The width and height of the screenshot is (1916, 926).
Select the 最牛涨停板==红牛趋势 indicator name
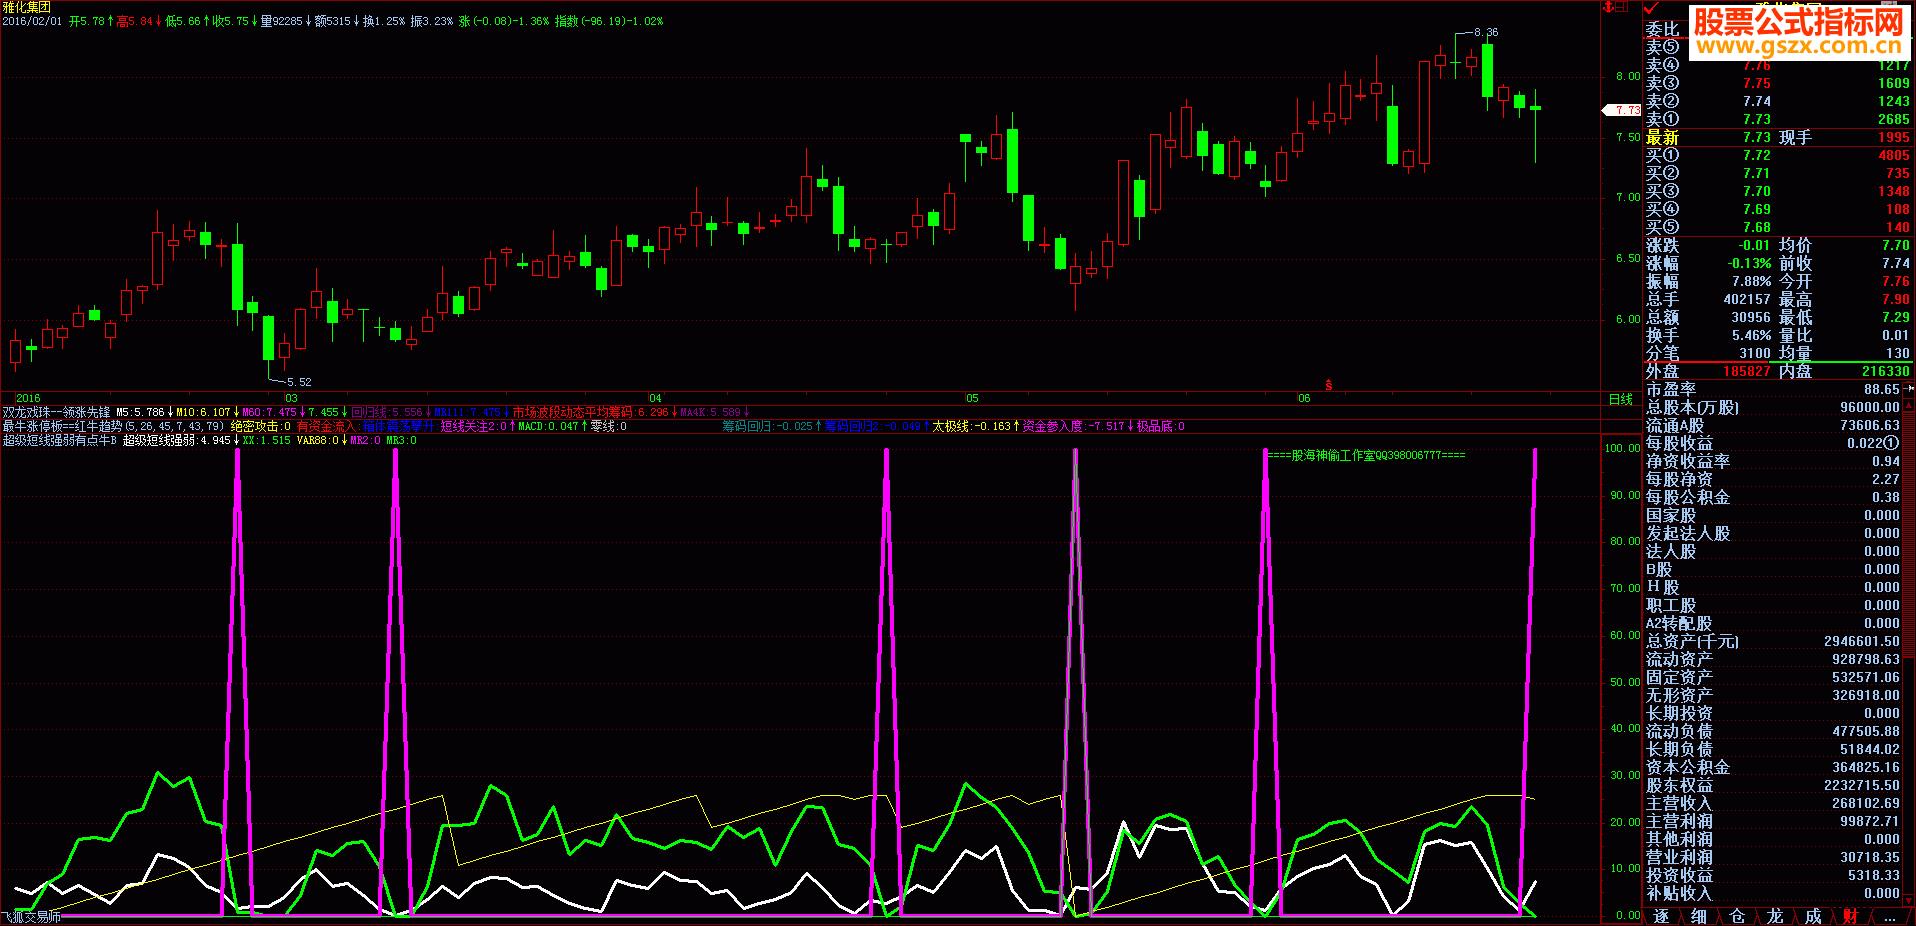pos(56,426)
